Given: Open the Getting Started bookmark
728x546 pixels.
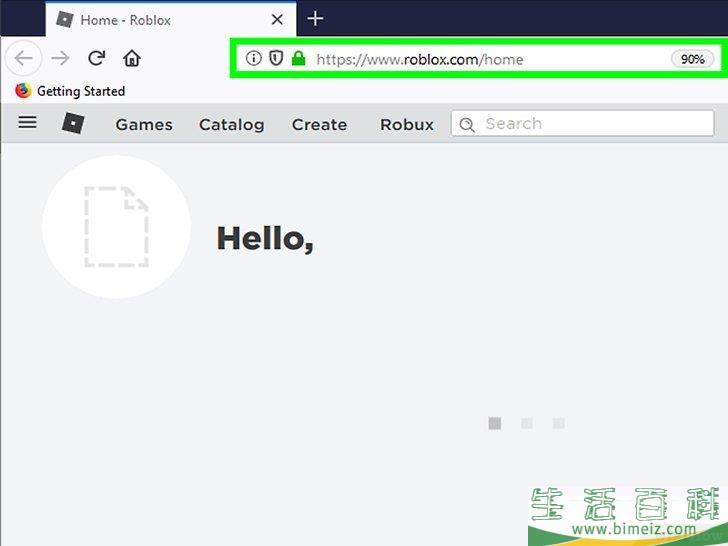Looking at the screenshot, I should click(70, 91).
